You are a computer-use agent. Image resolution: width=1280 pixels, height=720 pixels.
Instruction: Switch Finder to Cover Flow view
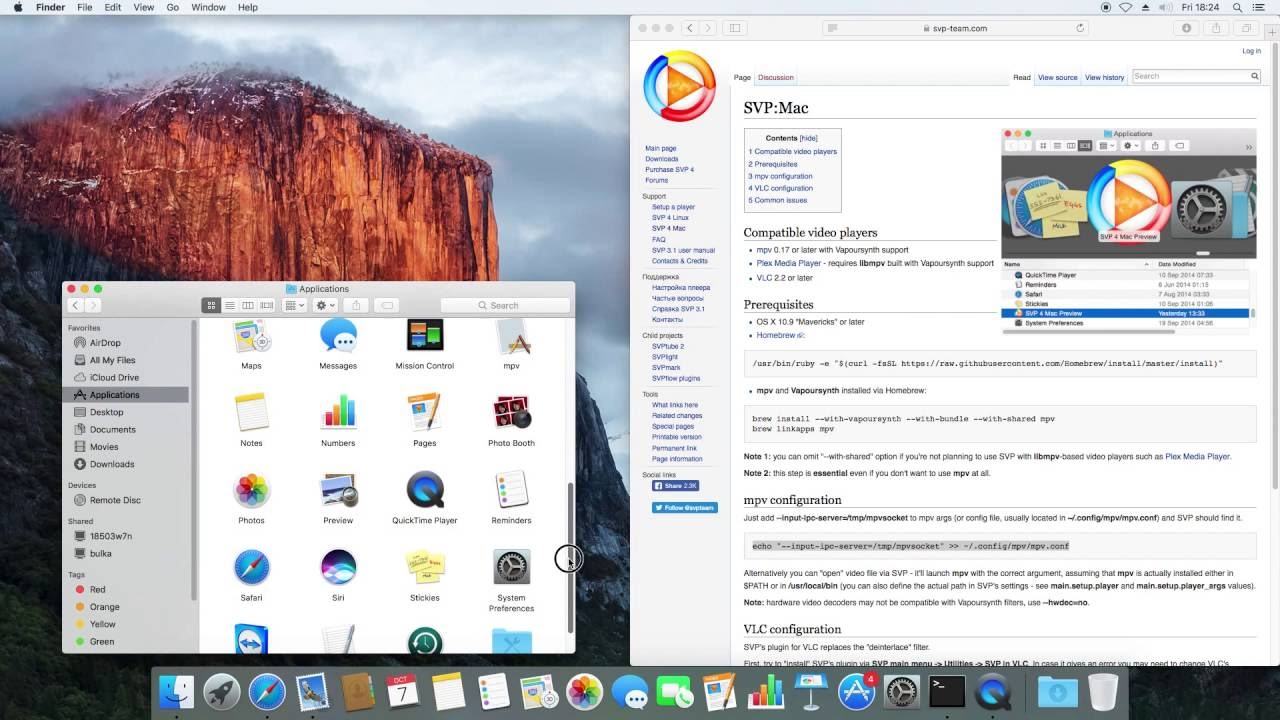coord(266,305)
